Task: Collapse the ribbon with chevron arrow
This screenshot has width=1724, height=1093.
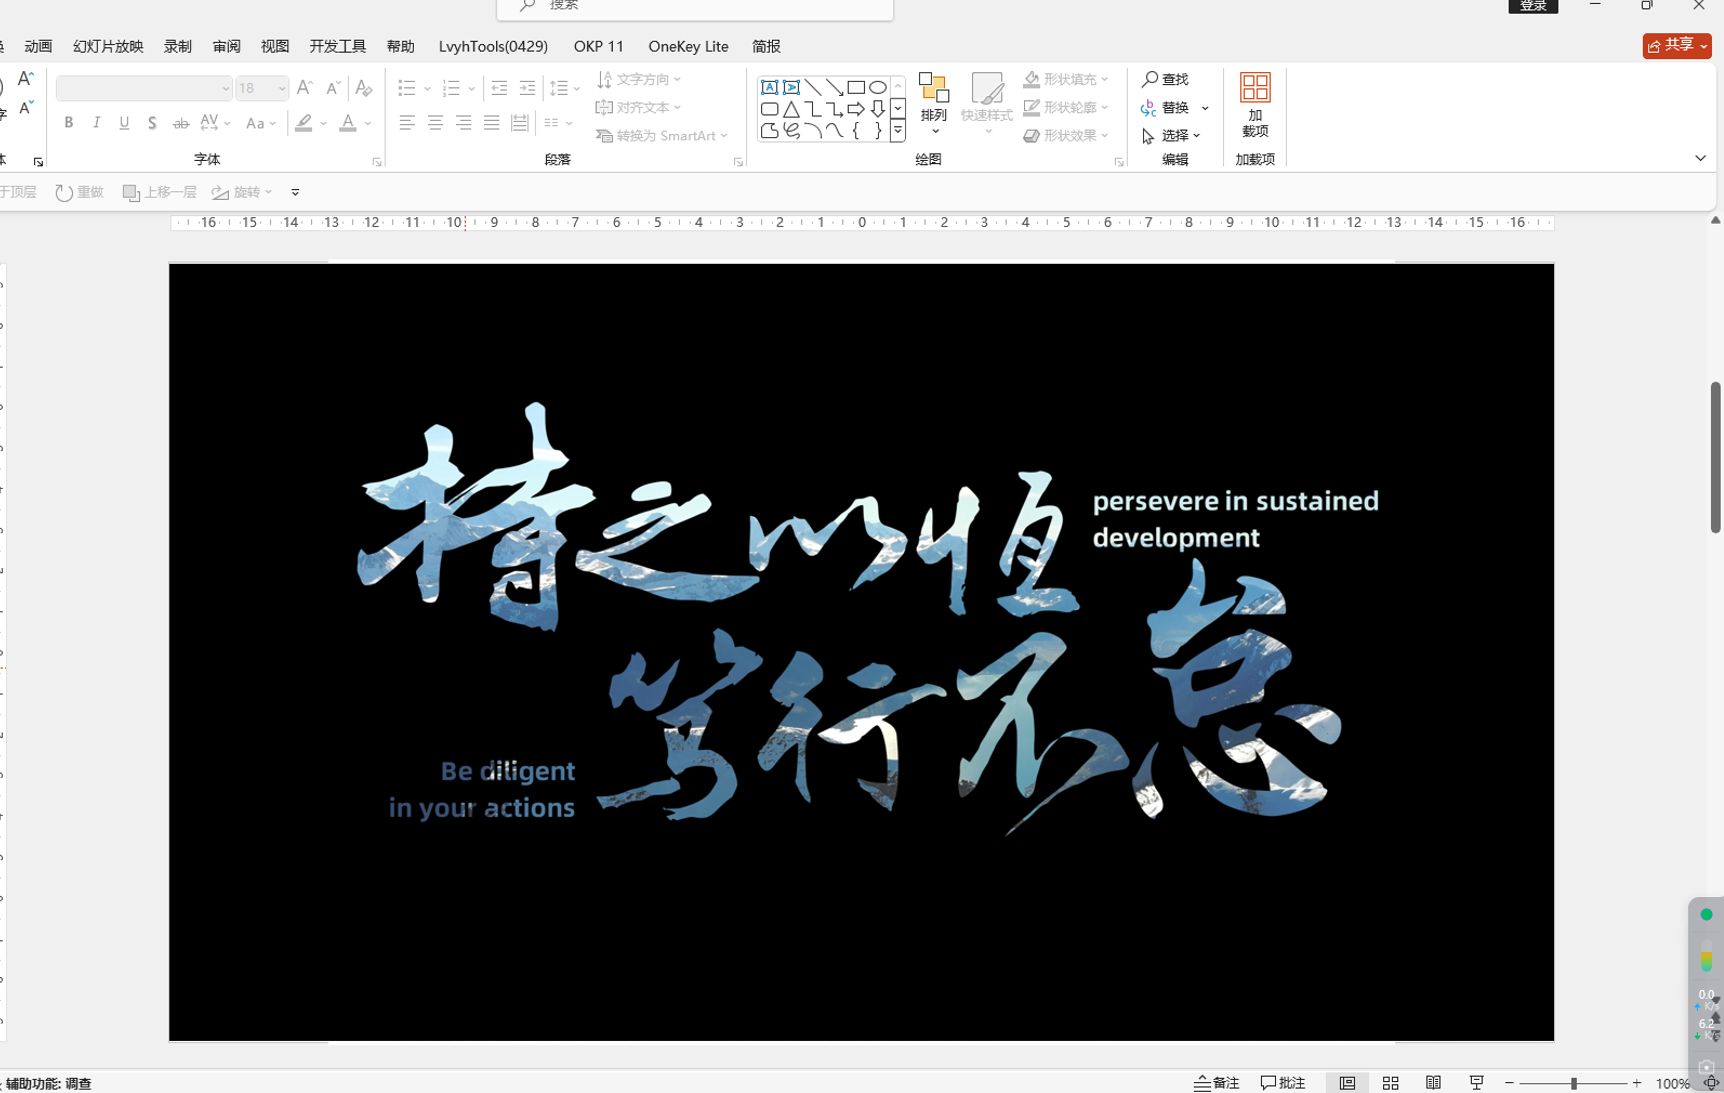Action: (1700, 158)
